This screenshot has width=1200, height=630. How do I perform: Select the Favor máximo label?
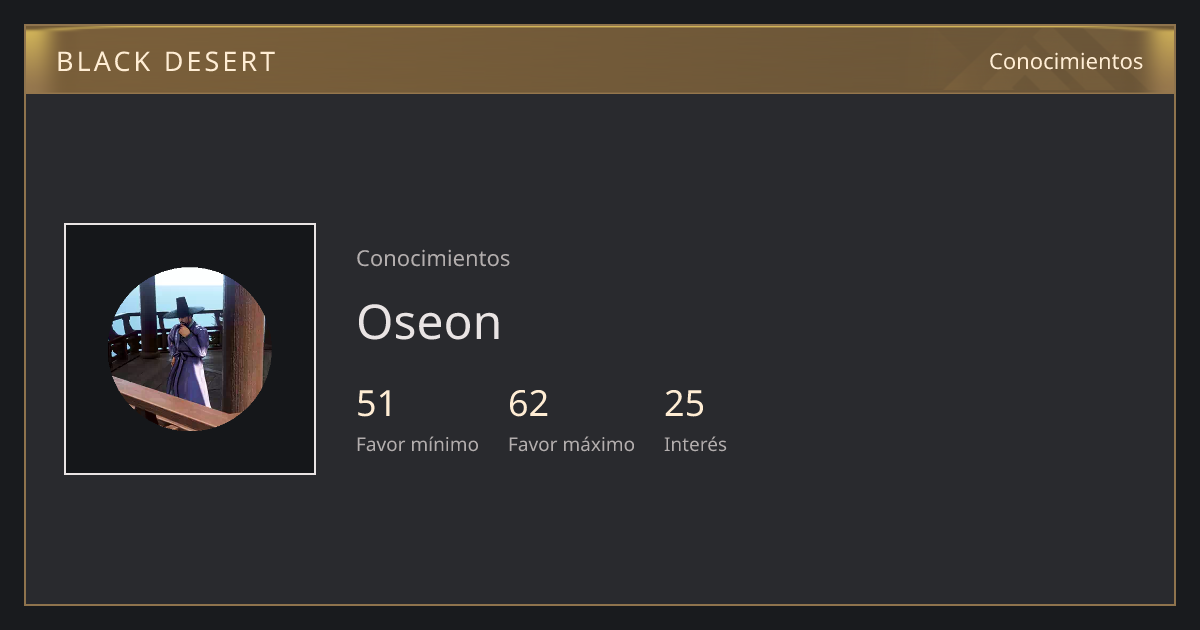[x=571, y=444]
